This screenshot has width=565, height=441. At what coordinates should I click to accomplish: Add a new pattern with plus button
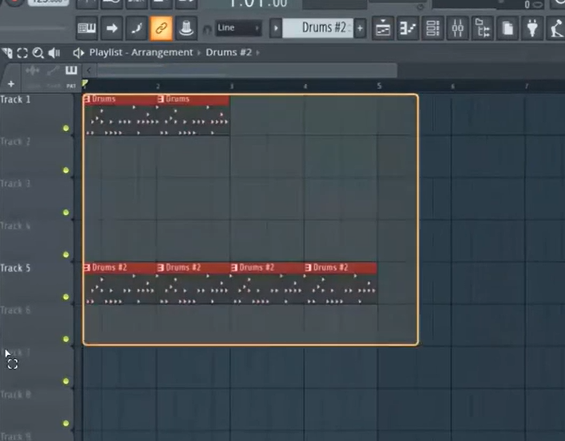click(x=360, y=28)
